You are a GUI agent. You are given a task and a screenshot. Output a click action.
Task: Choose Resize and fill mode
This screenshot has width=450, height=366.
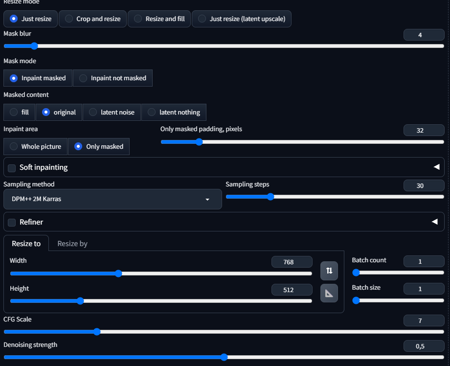point(159,19)
